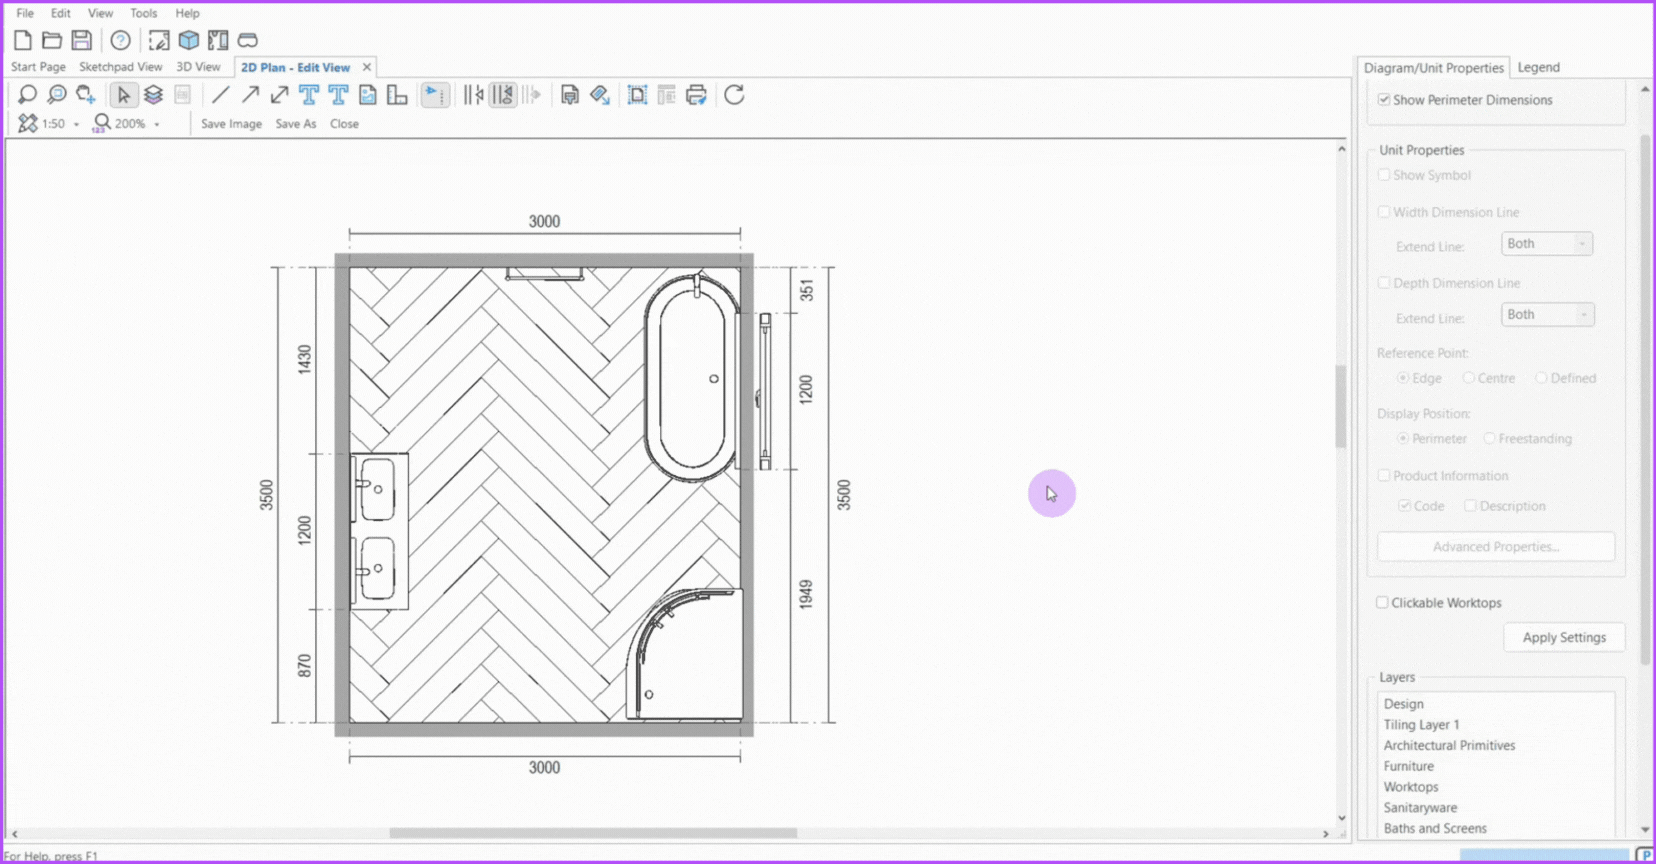The width and height of the screenshot is (1656, 864).
Task: Select the single-headed arrow tool
Action: [250, 95]
